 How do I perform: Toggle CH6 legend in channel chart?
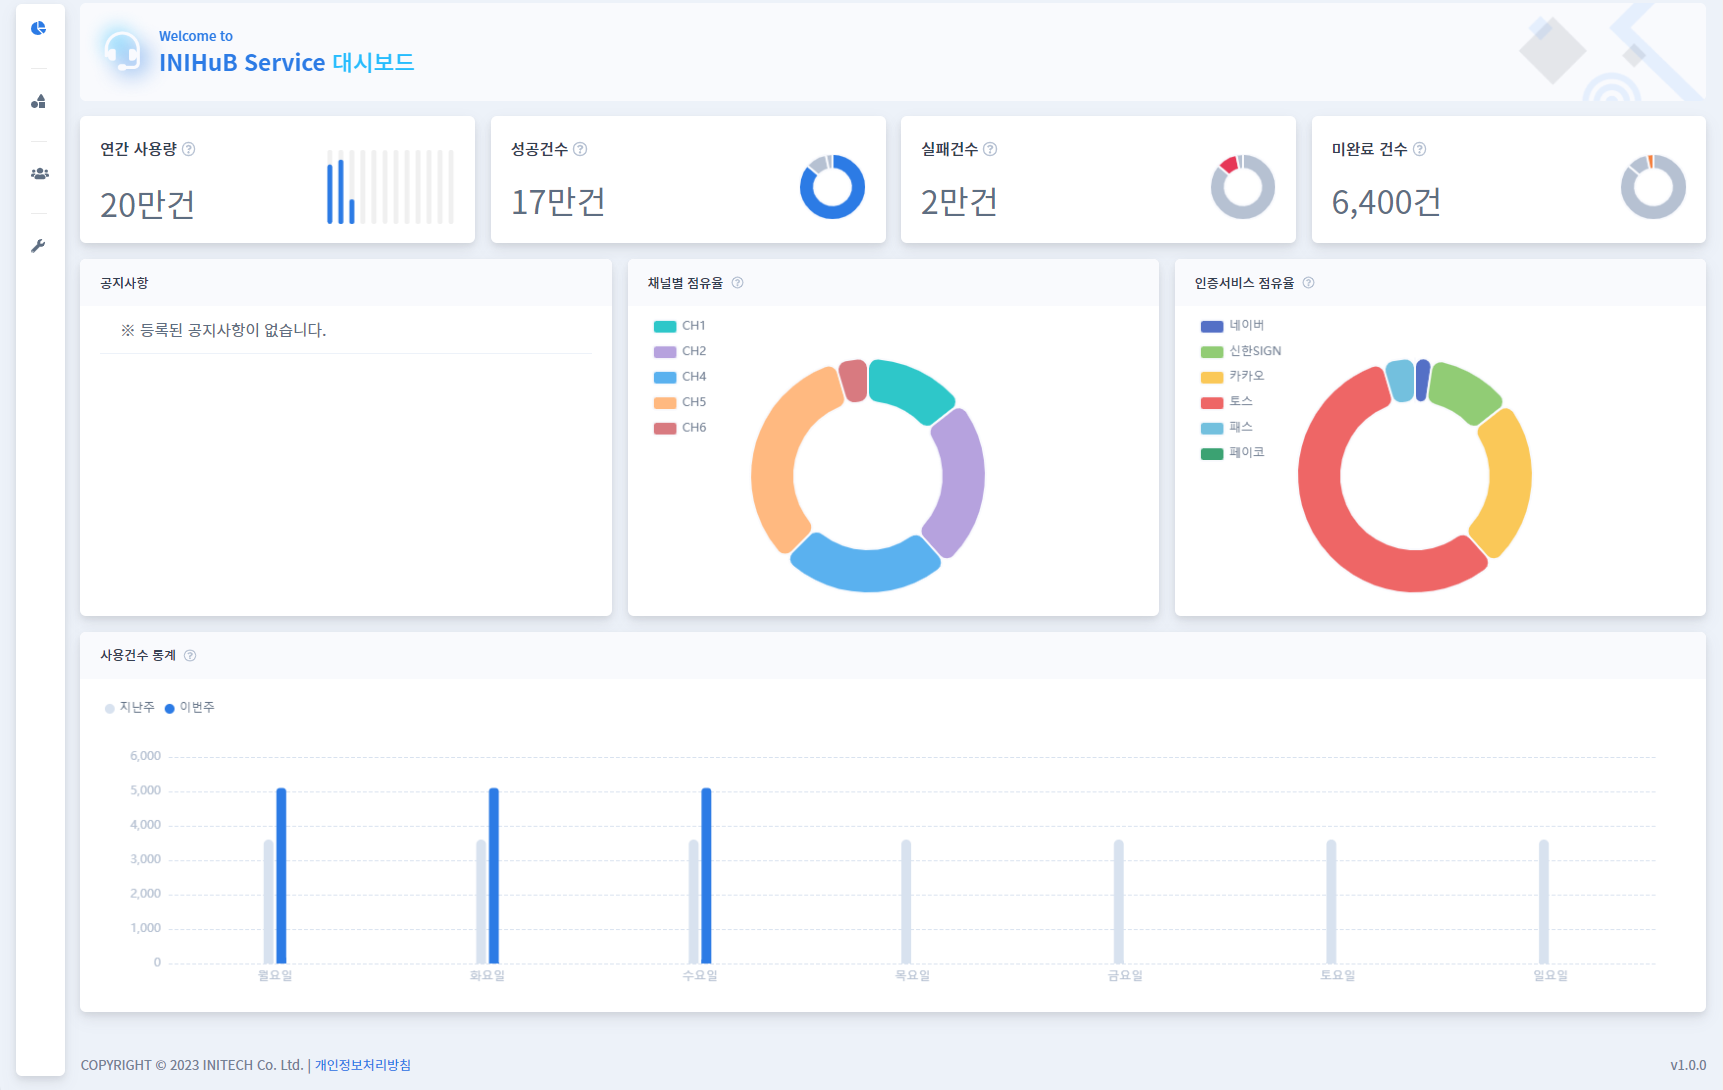680,428
